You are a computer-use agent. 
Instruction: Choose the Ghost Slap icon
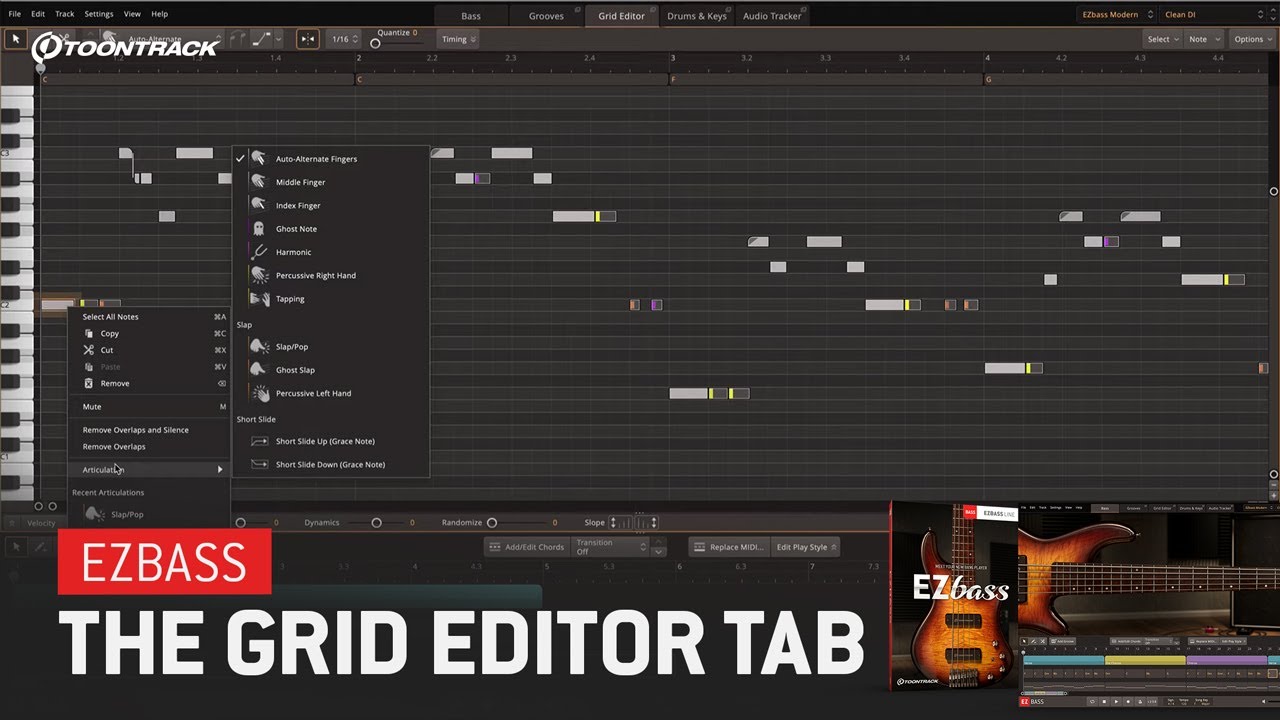tap(258, 370)
